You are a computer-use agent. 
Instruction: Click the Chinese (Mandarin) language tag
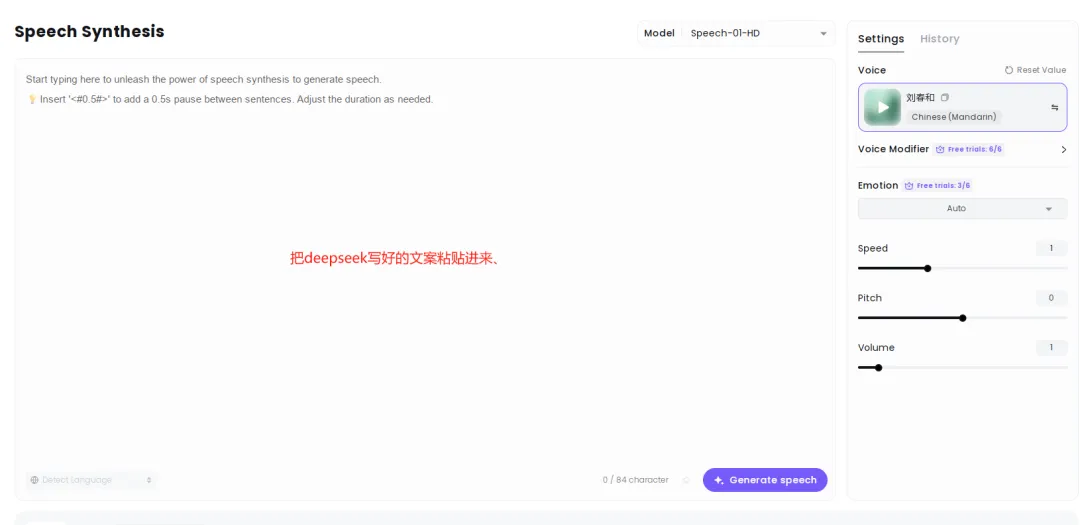point(954,117)
